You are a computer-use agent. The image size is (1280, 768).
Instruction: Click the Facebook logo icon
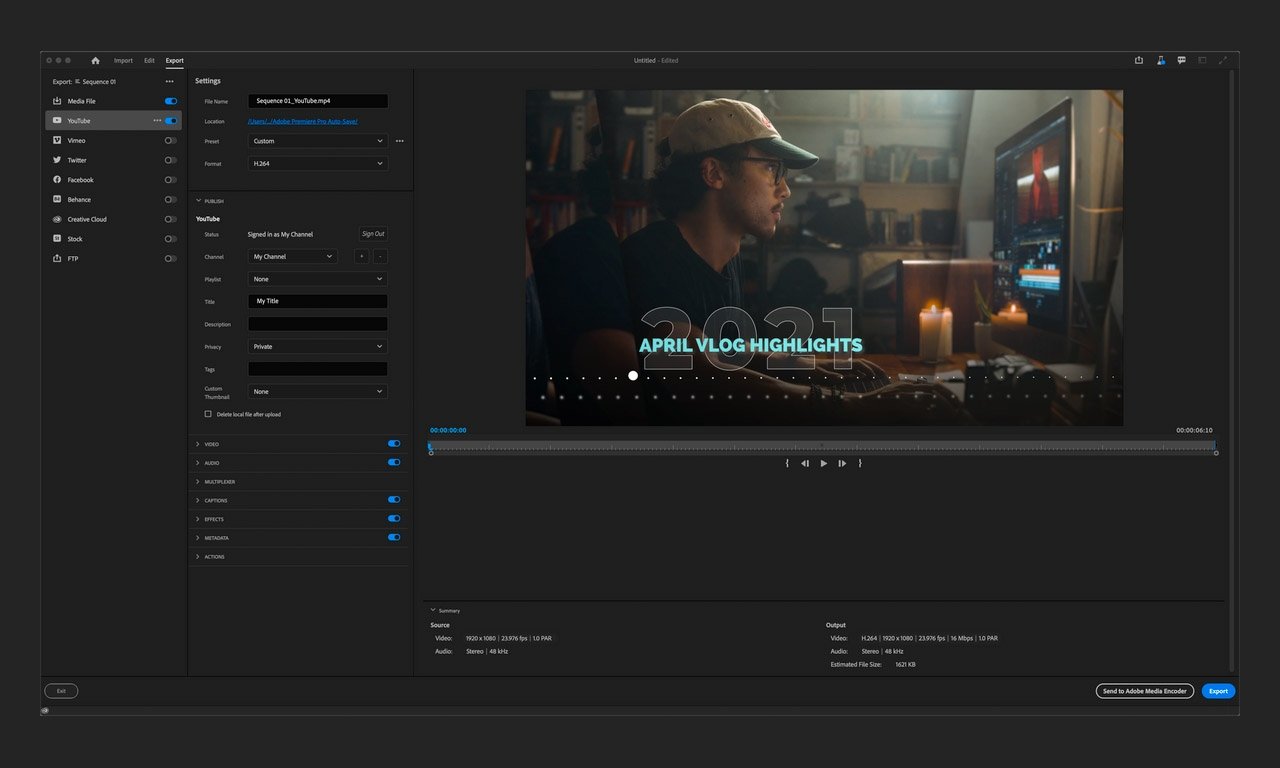point(58,180)
